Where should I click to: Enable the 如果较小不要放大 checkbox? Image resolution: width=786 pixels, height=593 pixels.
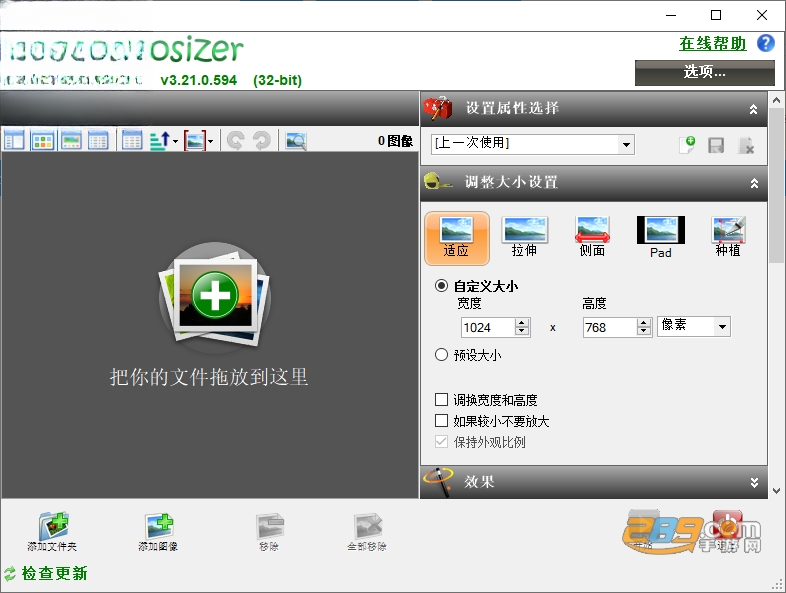[x=441, y=421]
